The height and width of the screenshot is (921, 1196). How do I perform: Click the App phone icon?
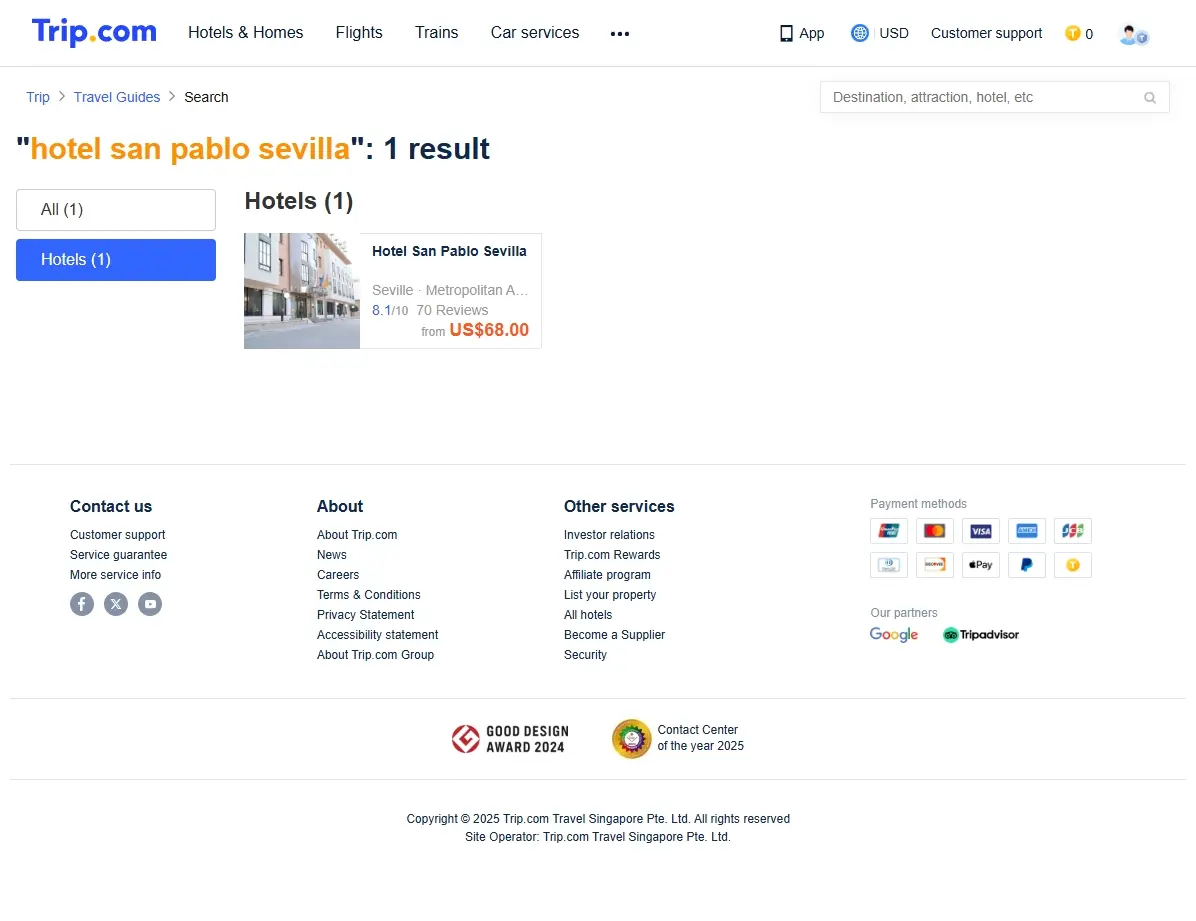(x=786, y=34)
